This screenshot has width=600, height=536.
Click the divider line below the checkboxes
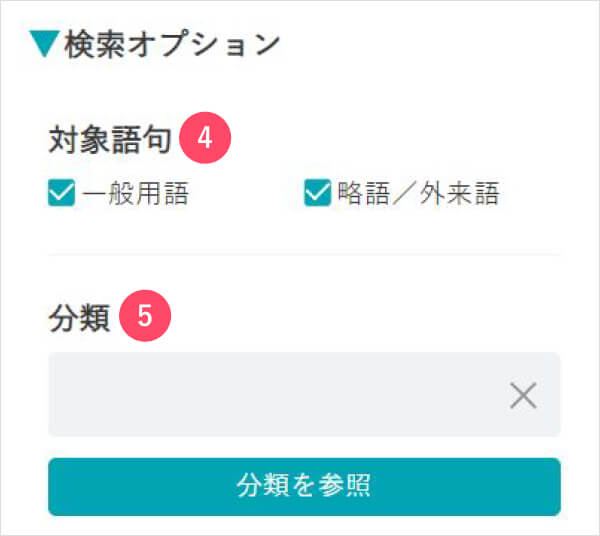tap(304, 254)
